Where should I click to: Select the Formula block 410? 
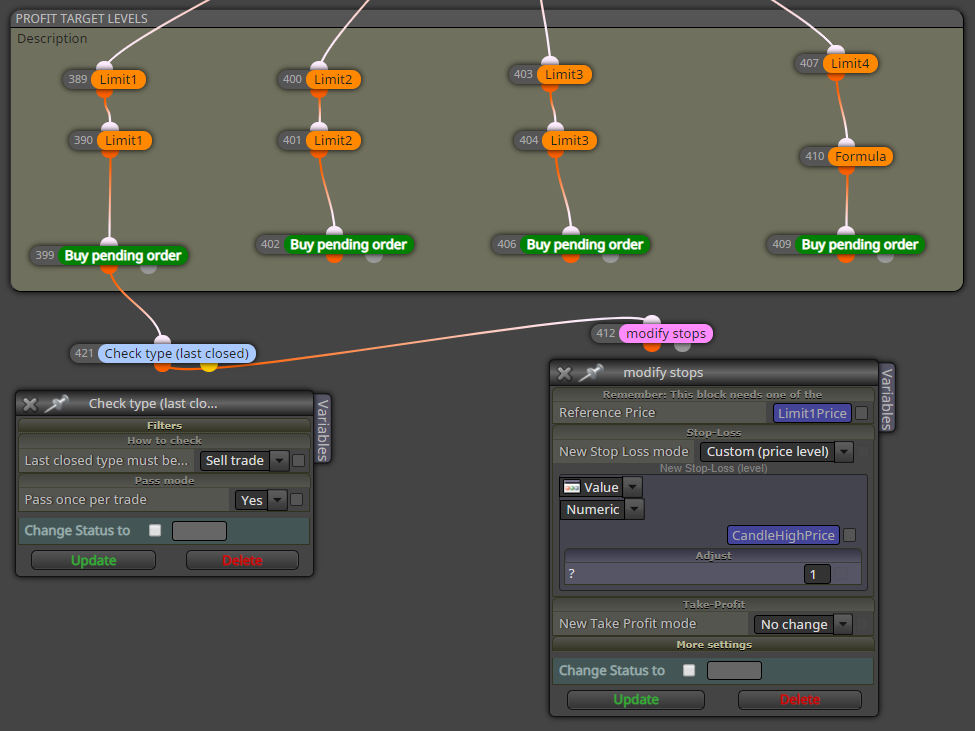(x=860, y=157)
